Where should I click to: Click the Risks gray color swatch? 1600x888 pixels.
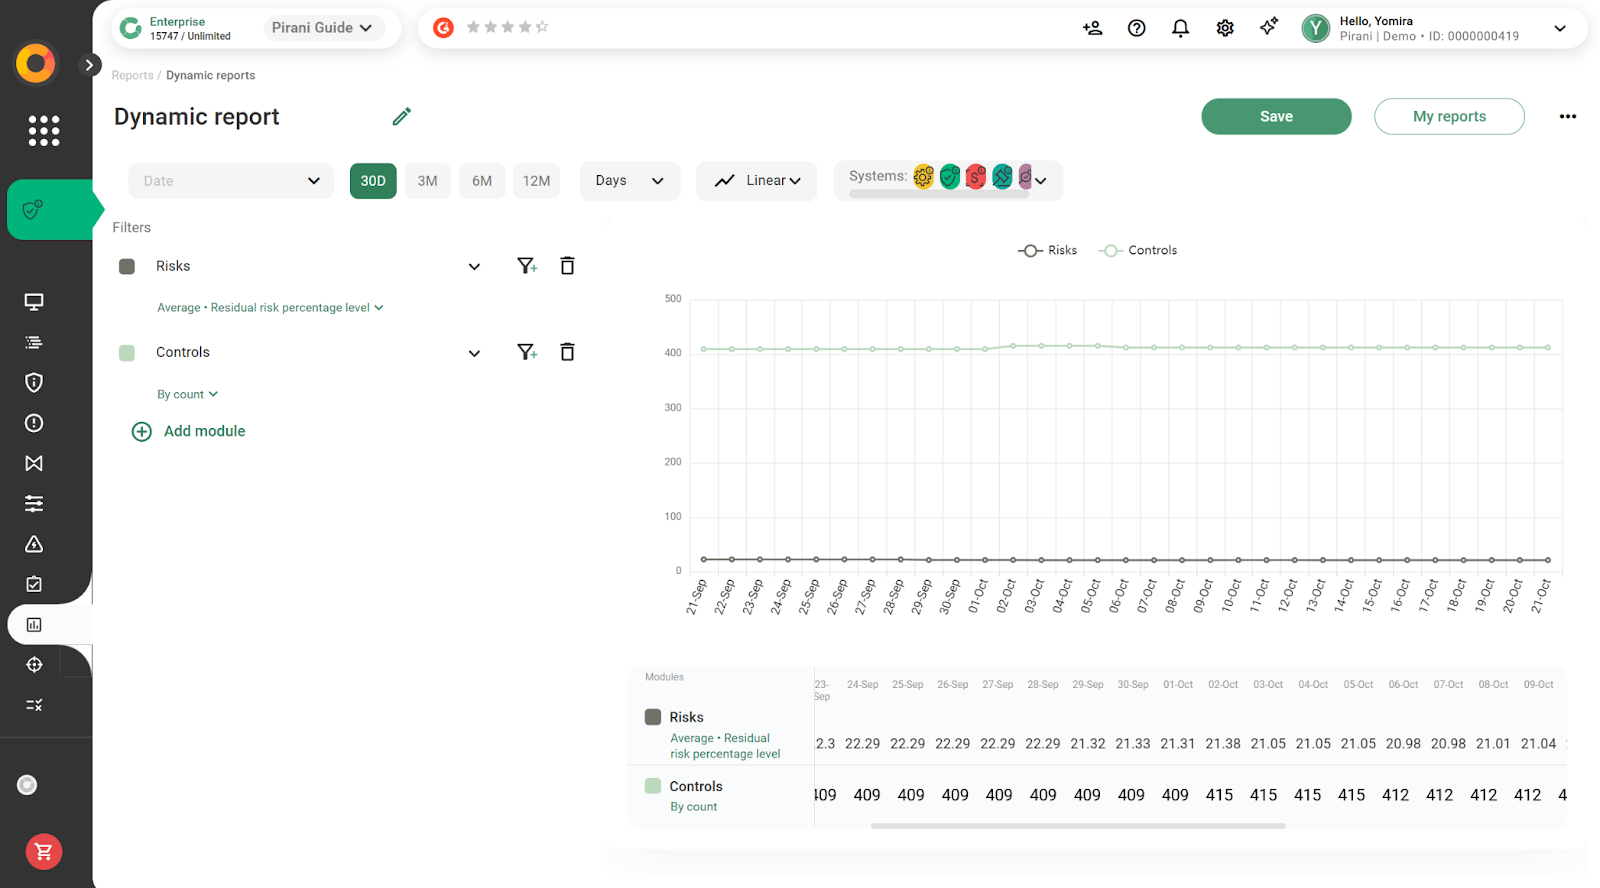coord(127,266)
